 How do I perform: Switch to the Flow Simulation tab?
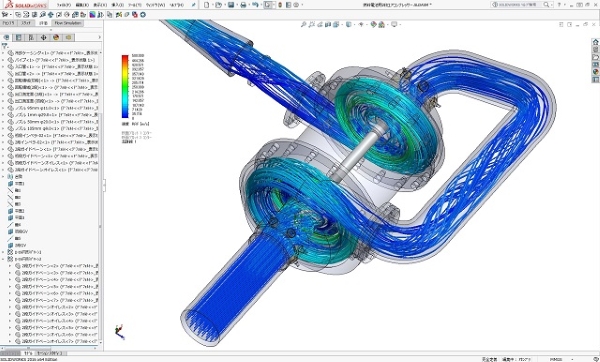pyautogui.click(x=67, y=23)
